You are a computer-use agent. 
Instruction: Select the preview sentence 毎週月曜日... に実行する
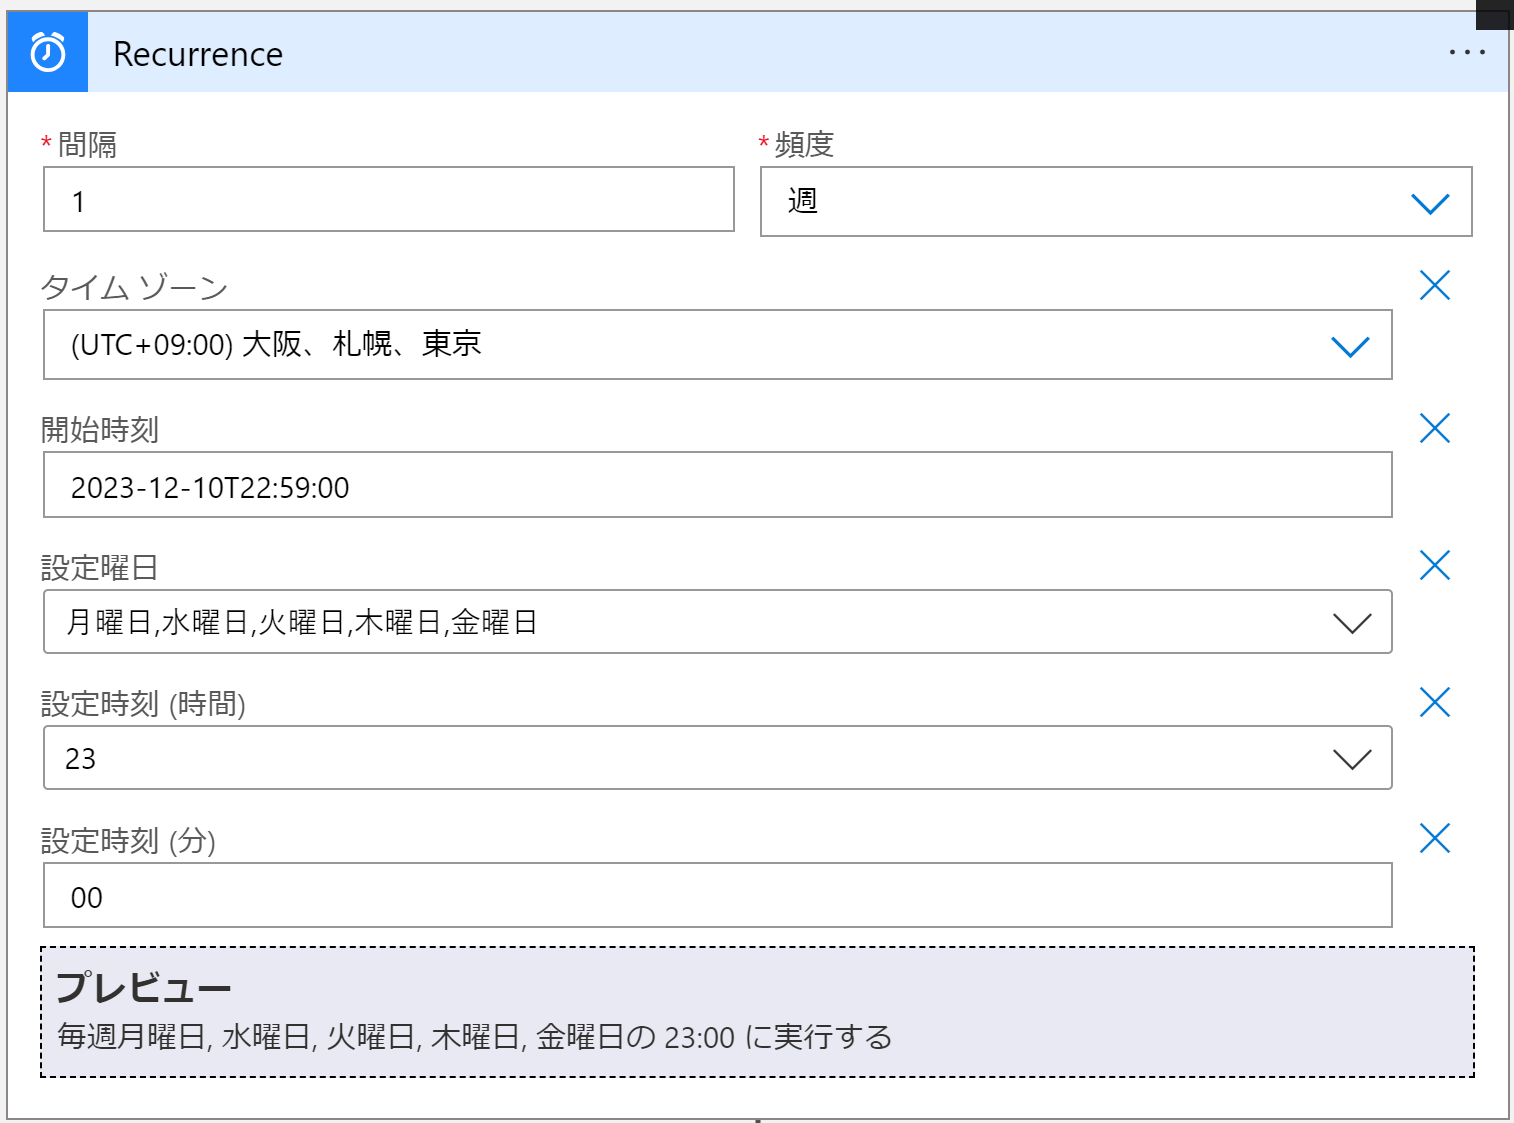475,1037
